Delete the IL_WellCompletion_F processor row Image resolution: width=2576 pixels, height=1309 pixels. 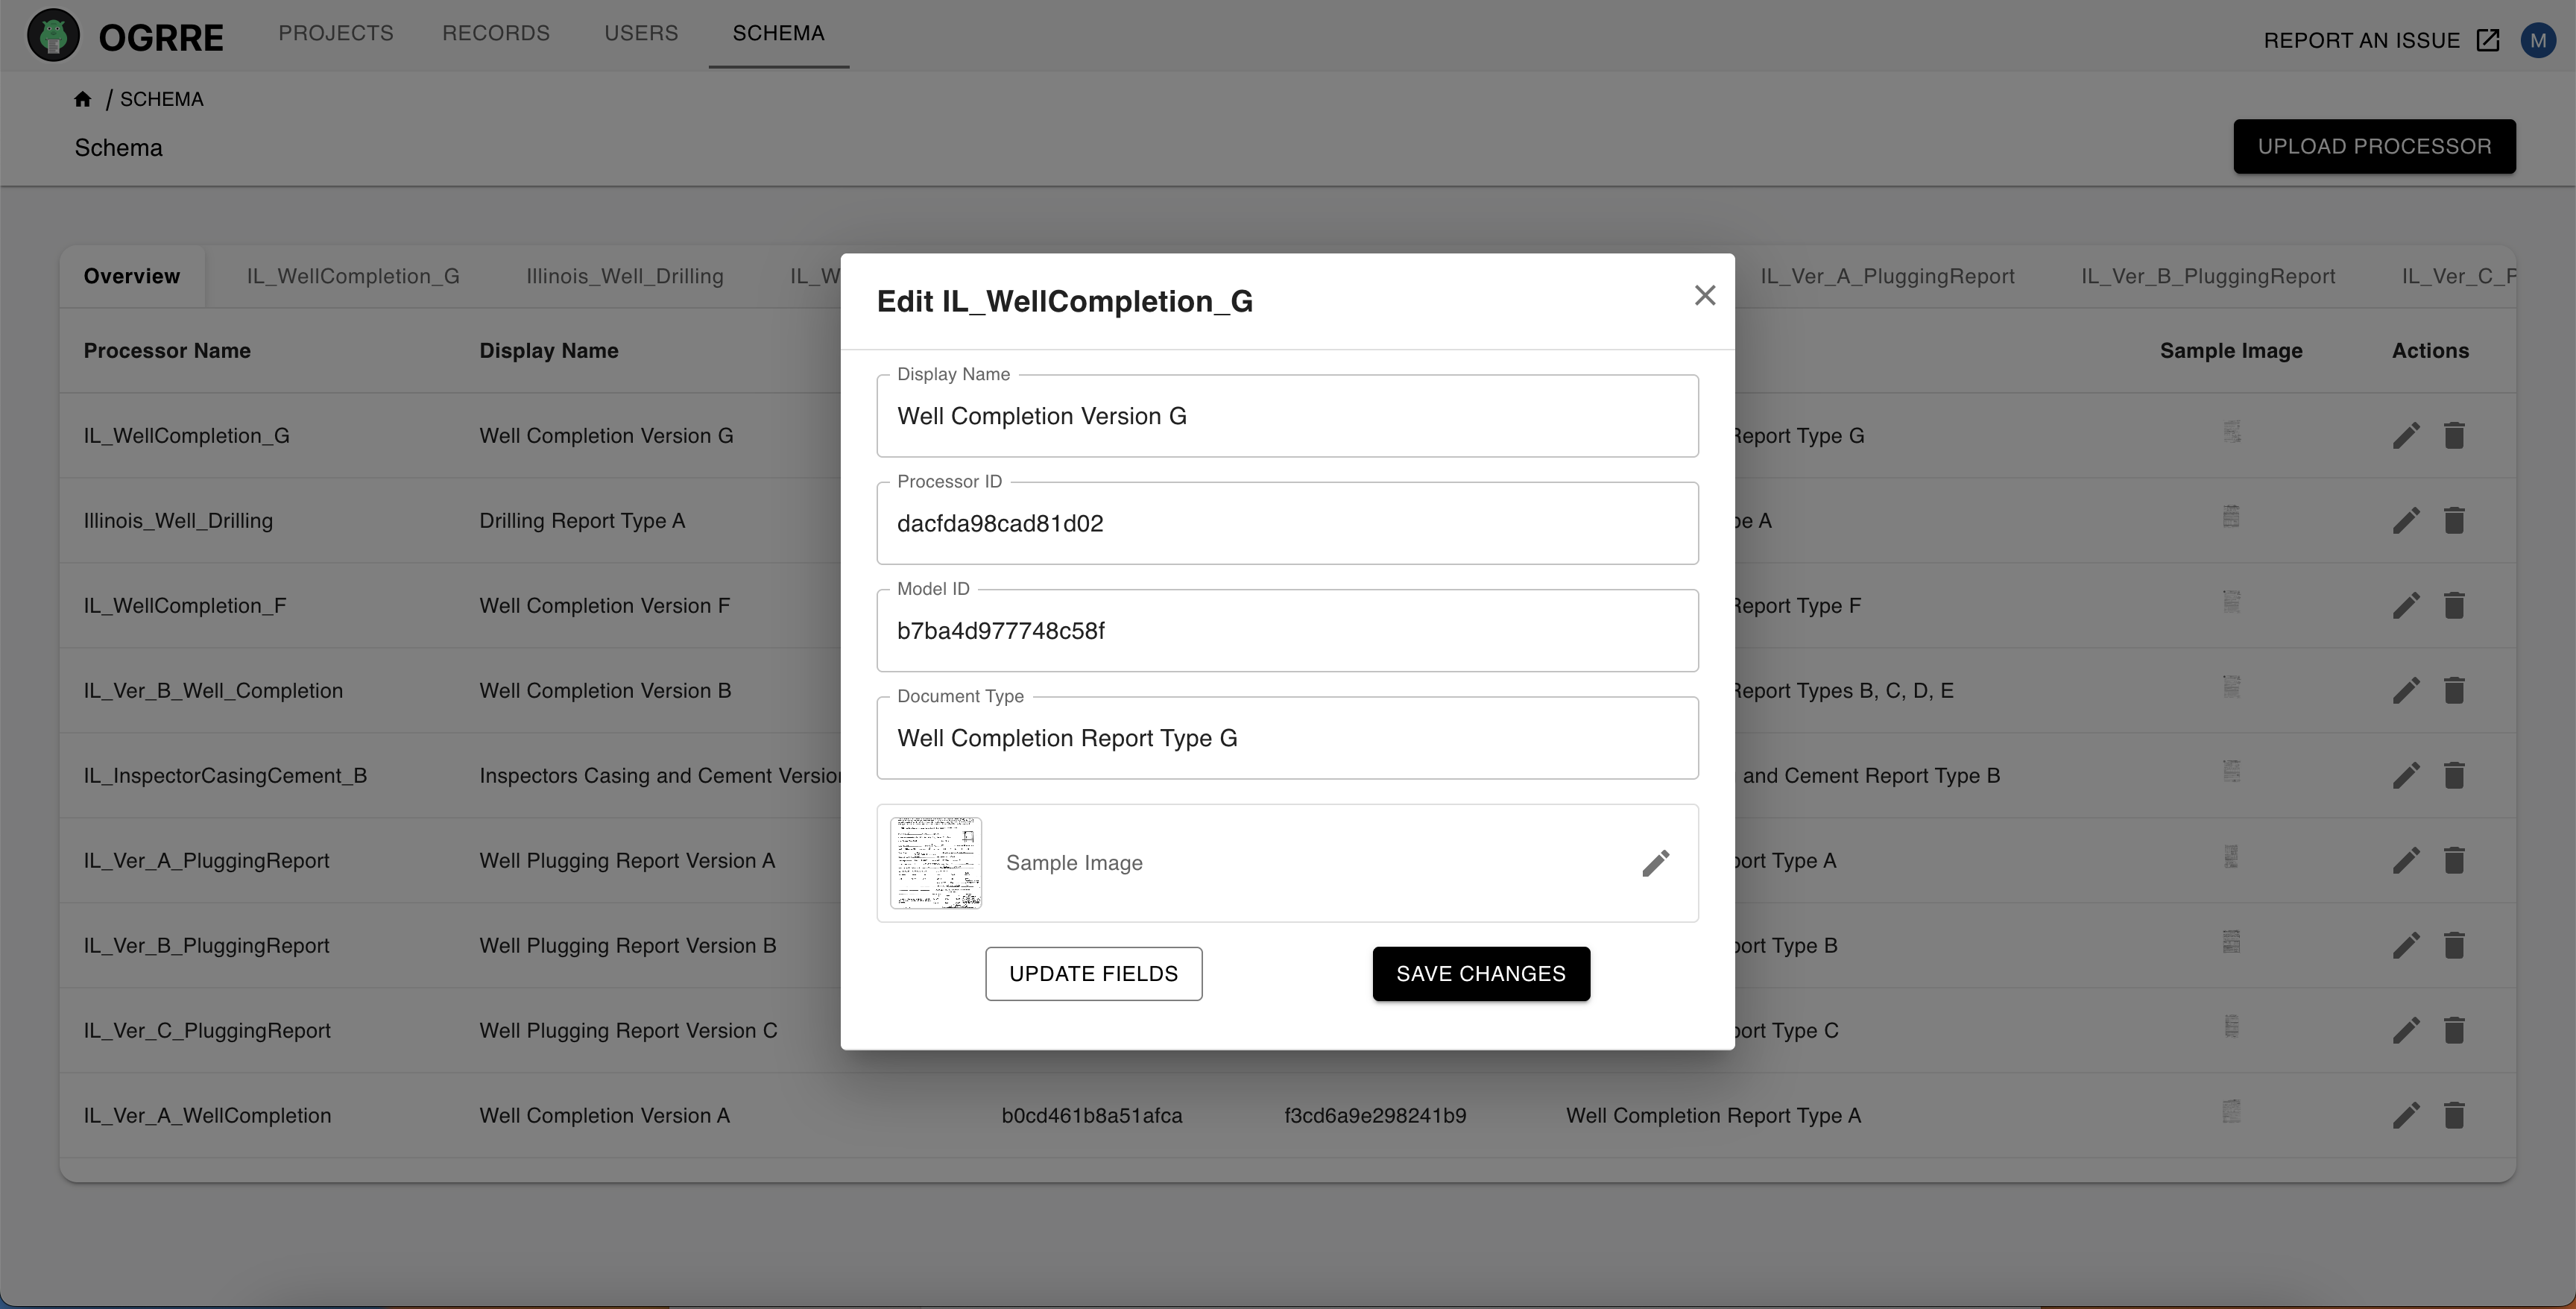coord(2454,605)
